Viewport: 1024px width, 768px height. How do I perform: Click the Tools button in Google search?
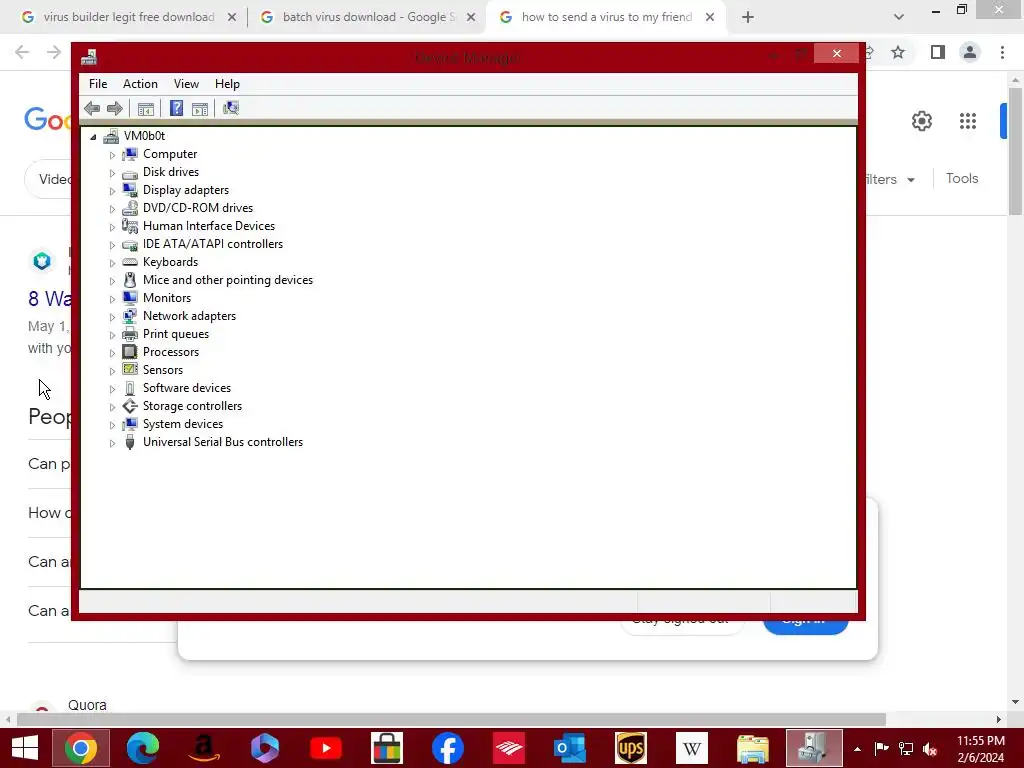(x=962, y=178)
